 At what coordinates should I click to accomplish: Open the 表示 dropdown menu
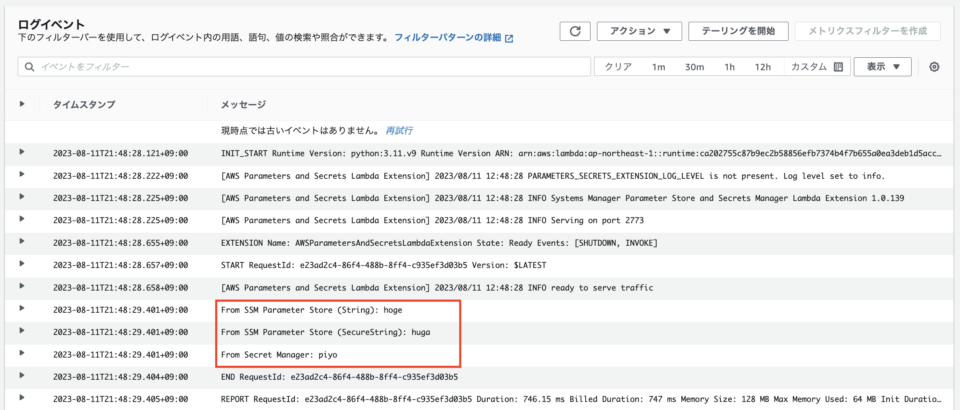pyautogui.click(x=882, y=67)
